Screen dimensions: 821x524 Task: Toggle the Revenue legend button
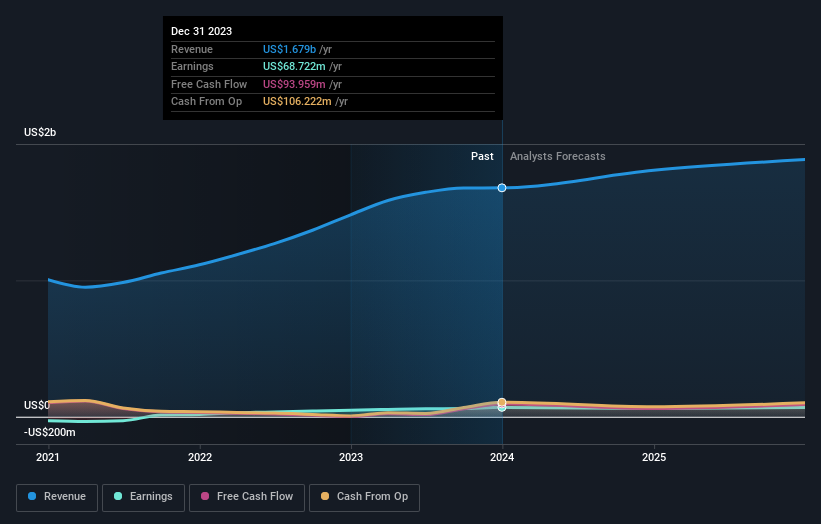click(57, 497)
